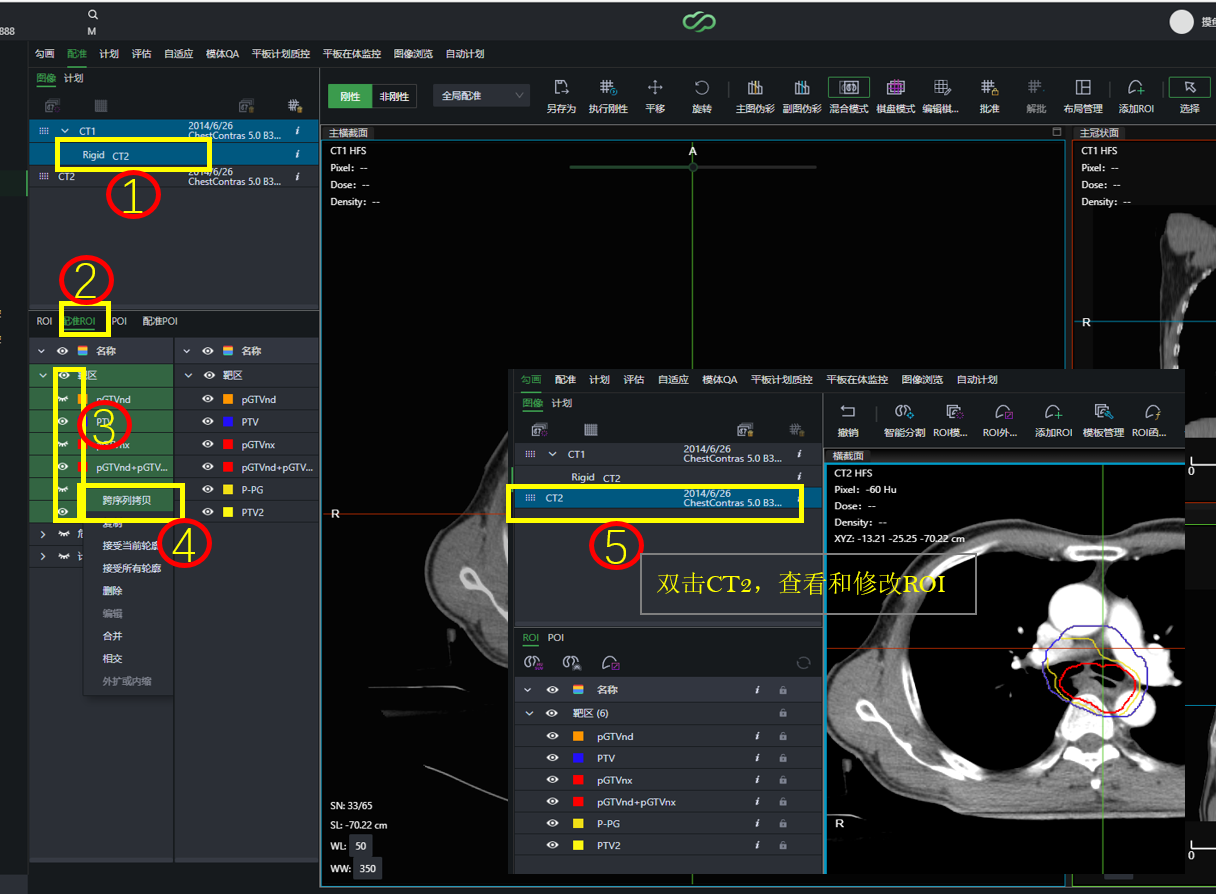Open the info icon on the main CT2 row

point(297,177)
